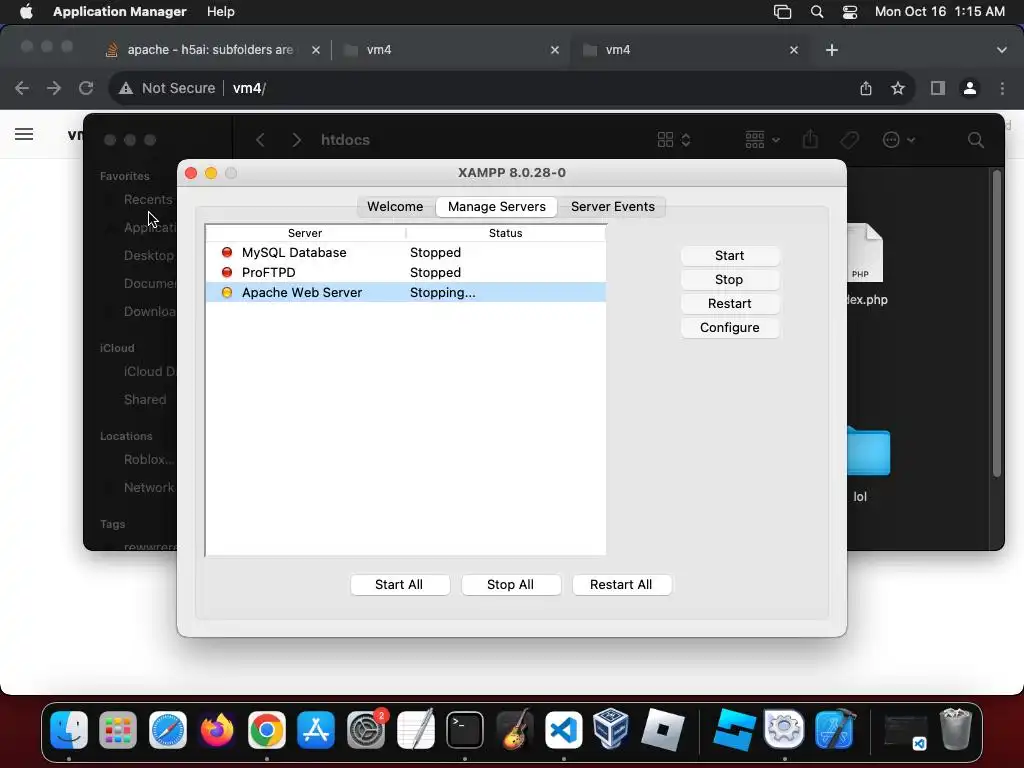Go back in Finder htdocs window

[260, 140]
